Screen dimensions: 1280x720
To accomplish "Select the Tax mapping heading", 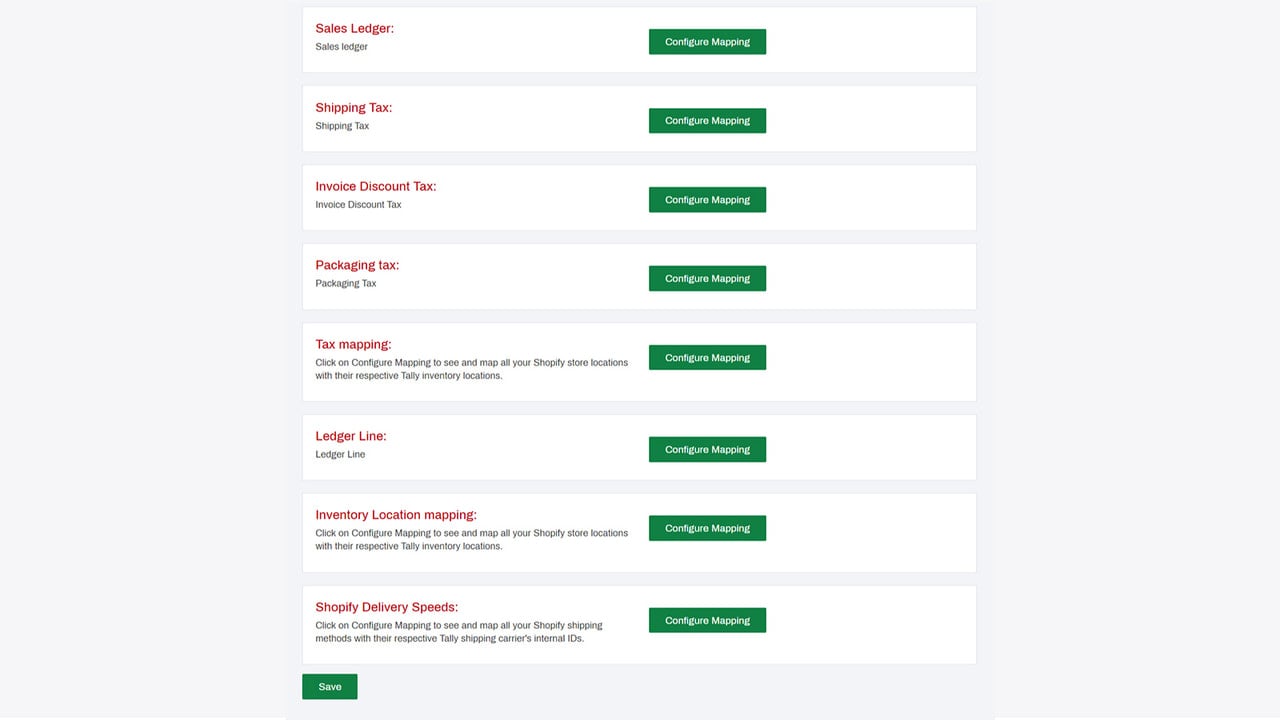I will pyautogui.click(x=354, y=344).
